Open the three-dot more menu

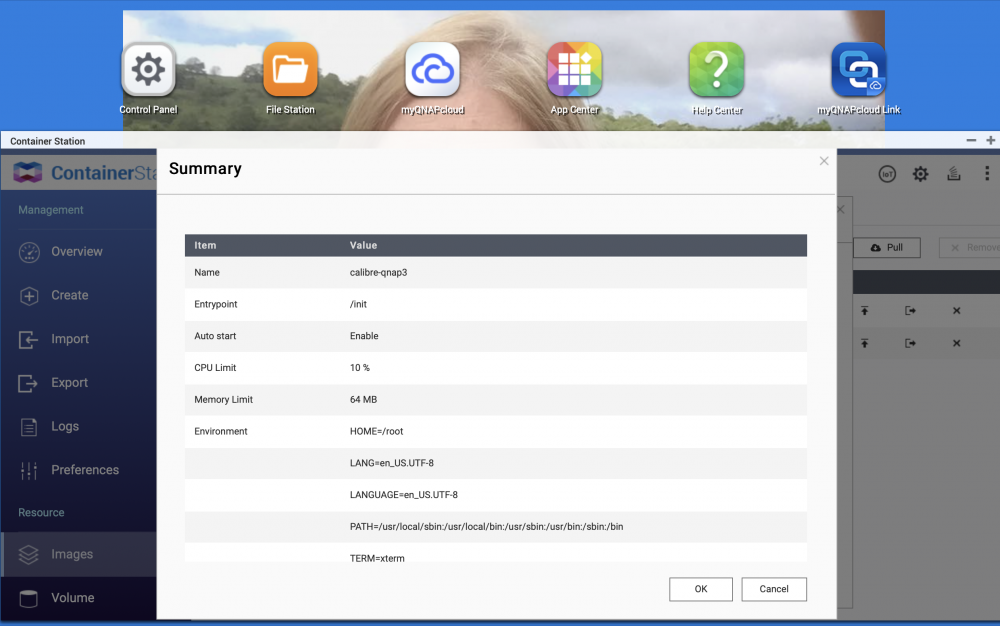point(987,173)
